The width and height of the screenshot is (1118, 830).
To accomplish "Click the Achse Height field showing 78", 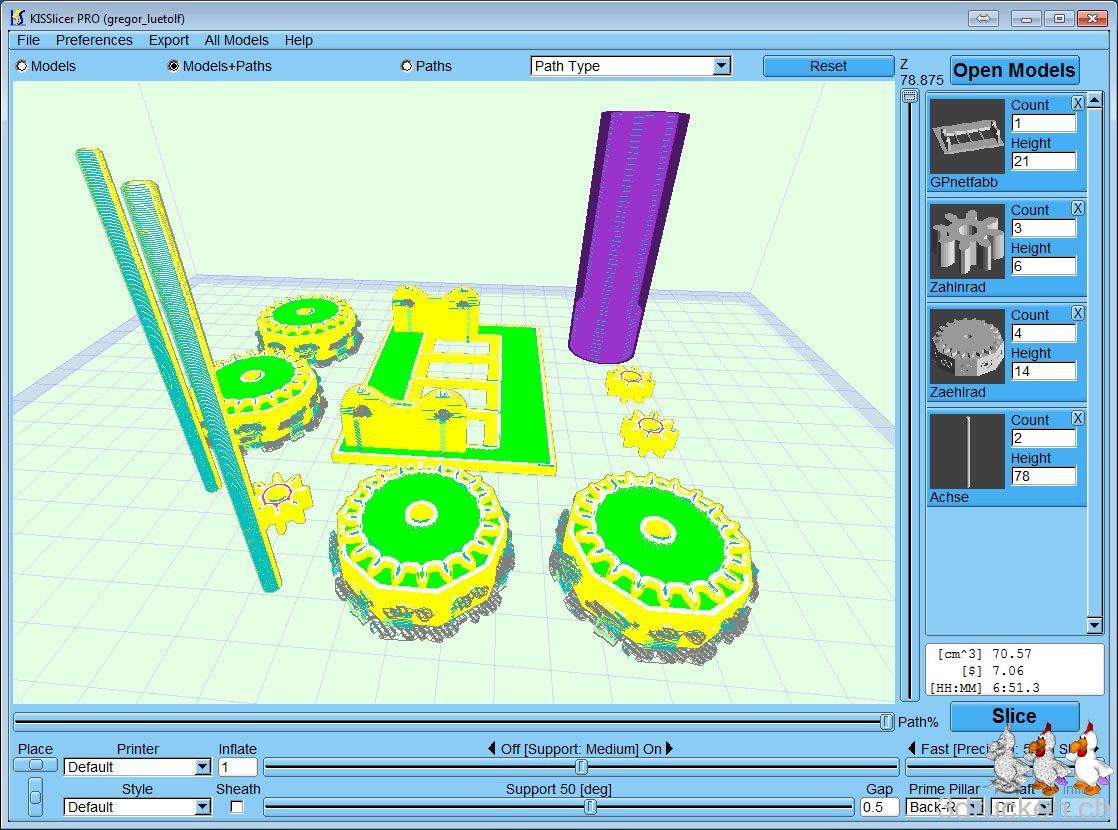I will click(1043, 476).
